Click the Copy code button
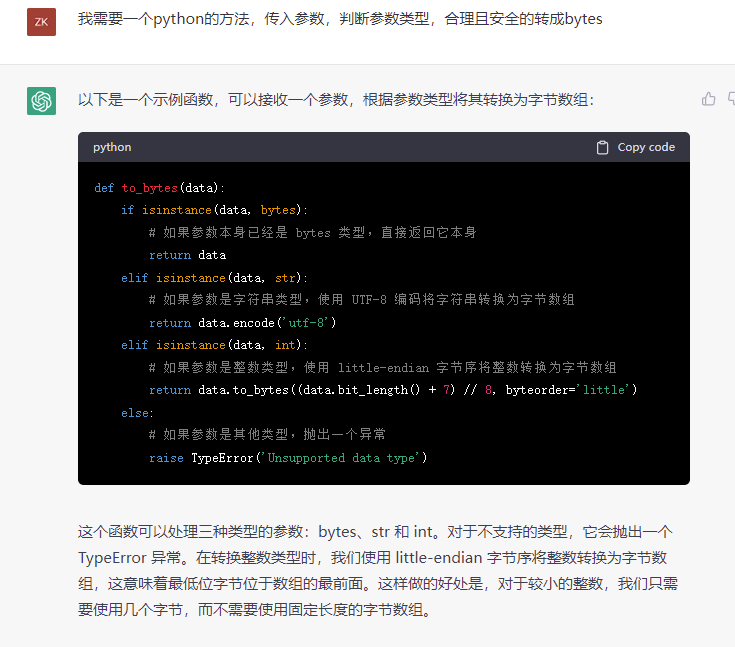 [636, 147]
